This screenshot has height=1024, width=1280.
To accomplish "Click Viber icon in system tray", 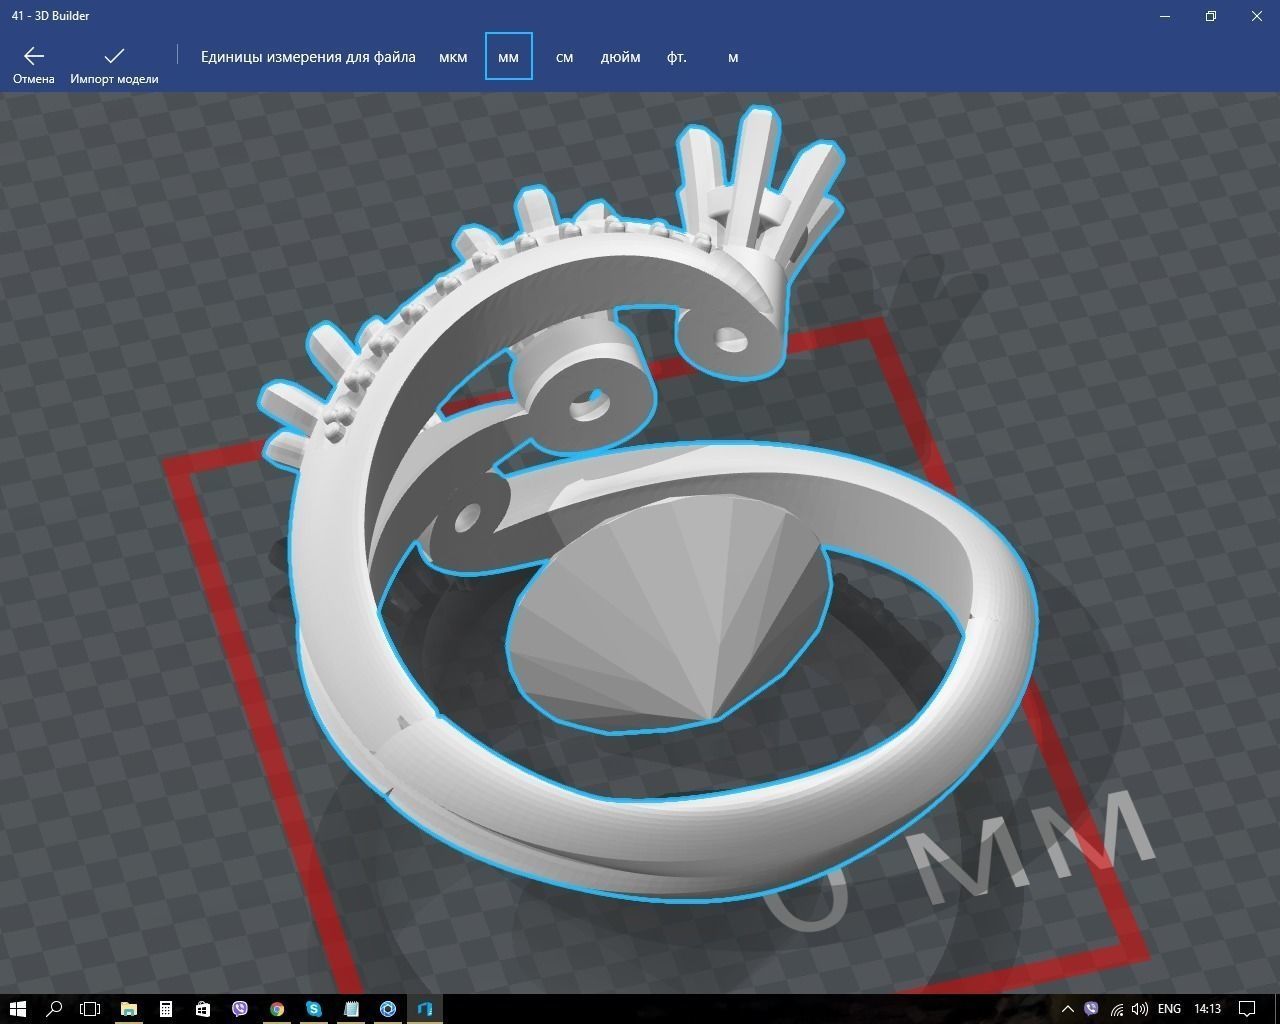I will click(x=1091, y=1009).
